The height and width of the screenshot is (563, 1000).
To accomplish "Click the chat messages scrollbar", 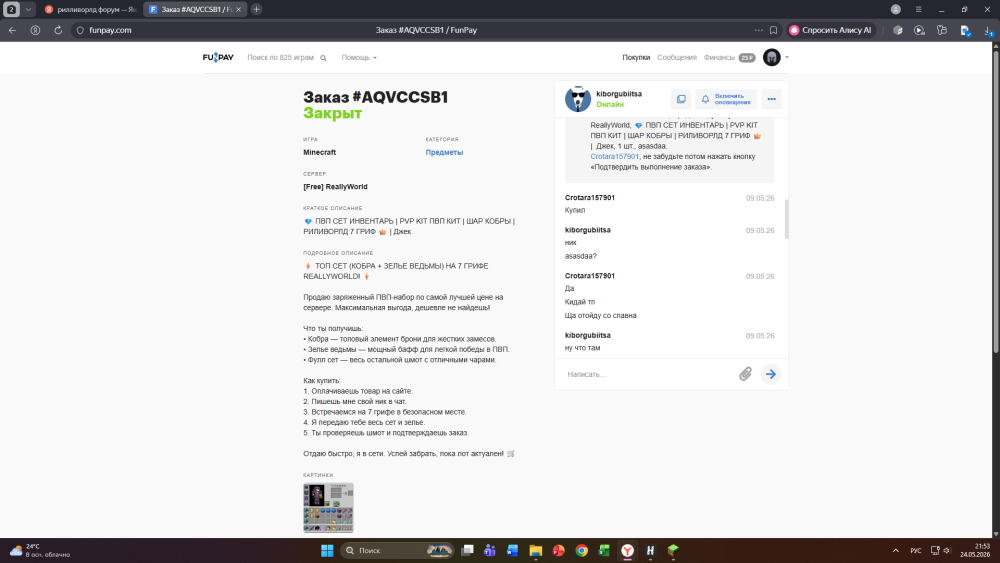I will pos(786,219).
